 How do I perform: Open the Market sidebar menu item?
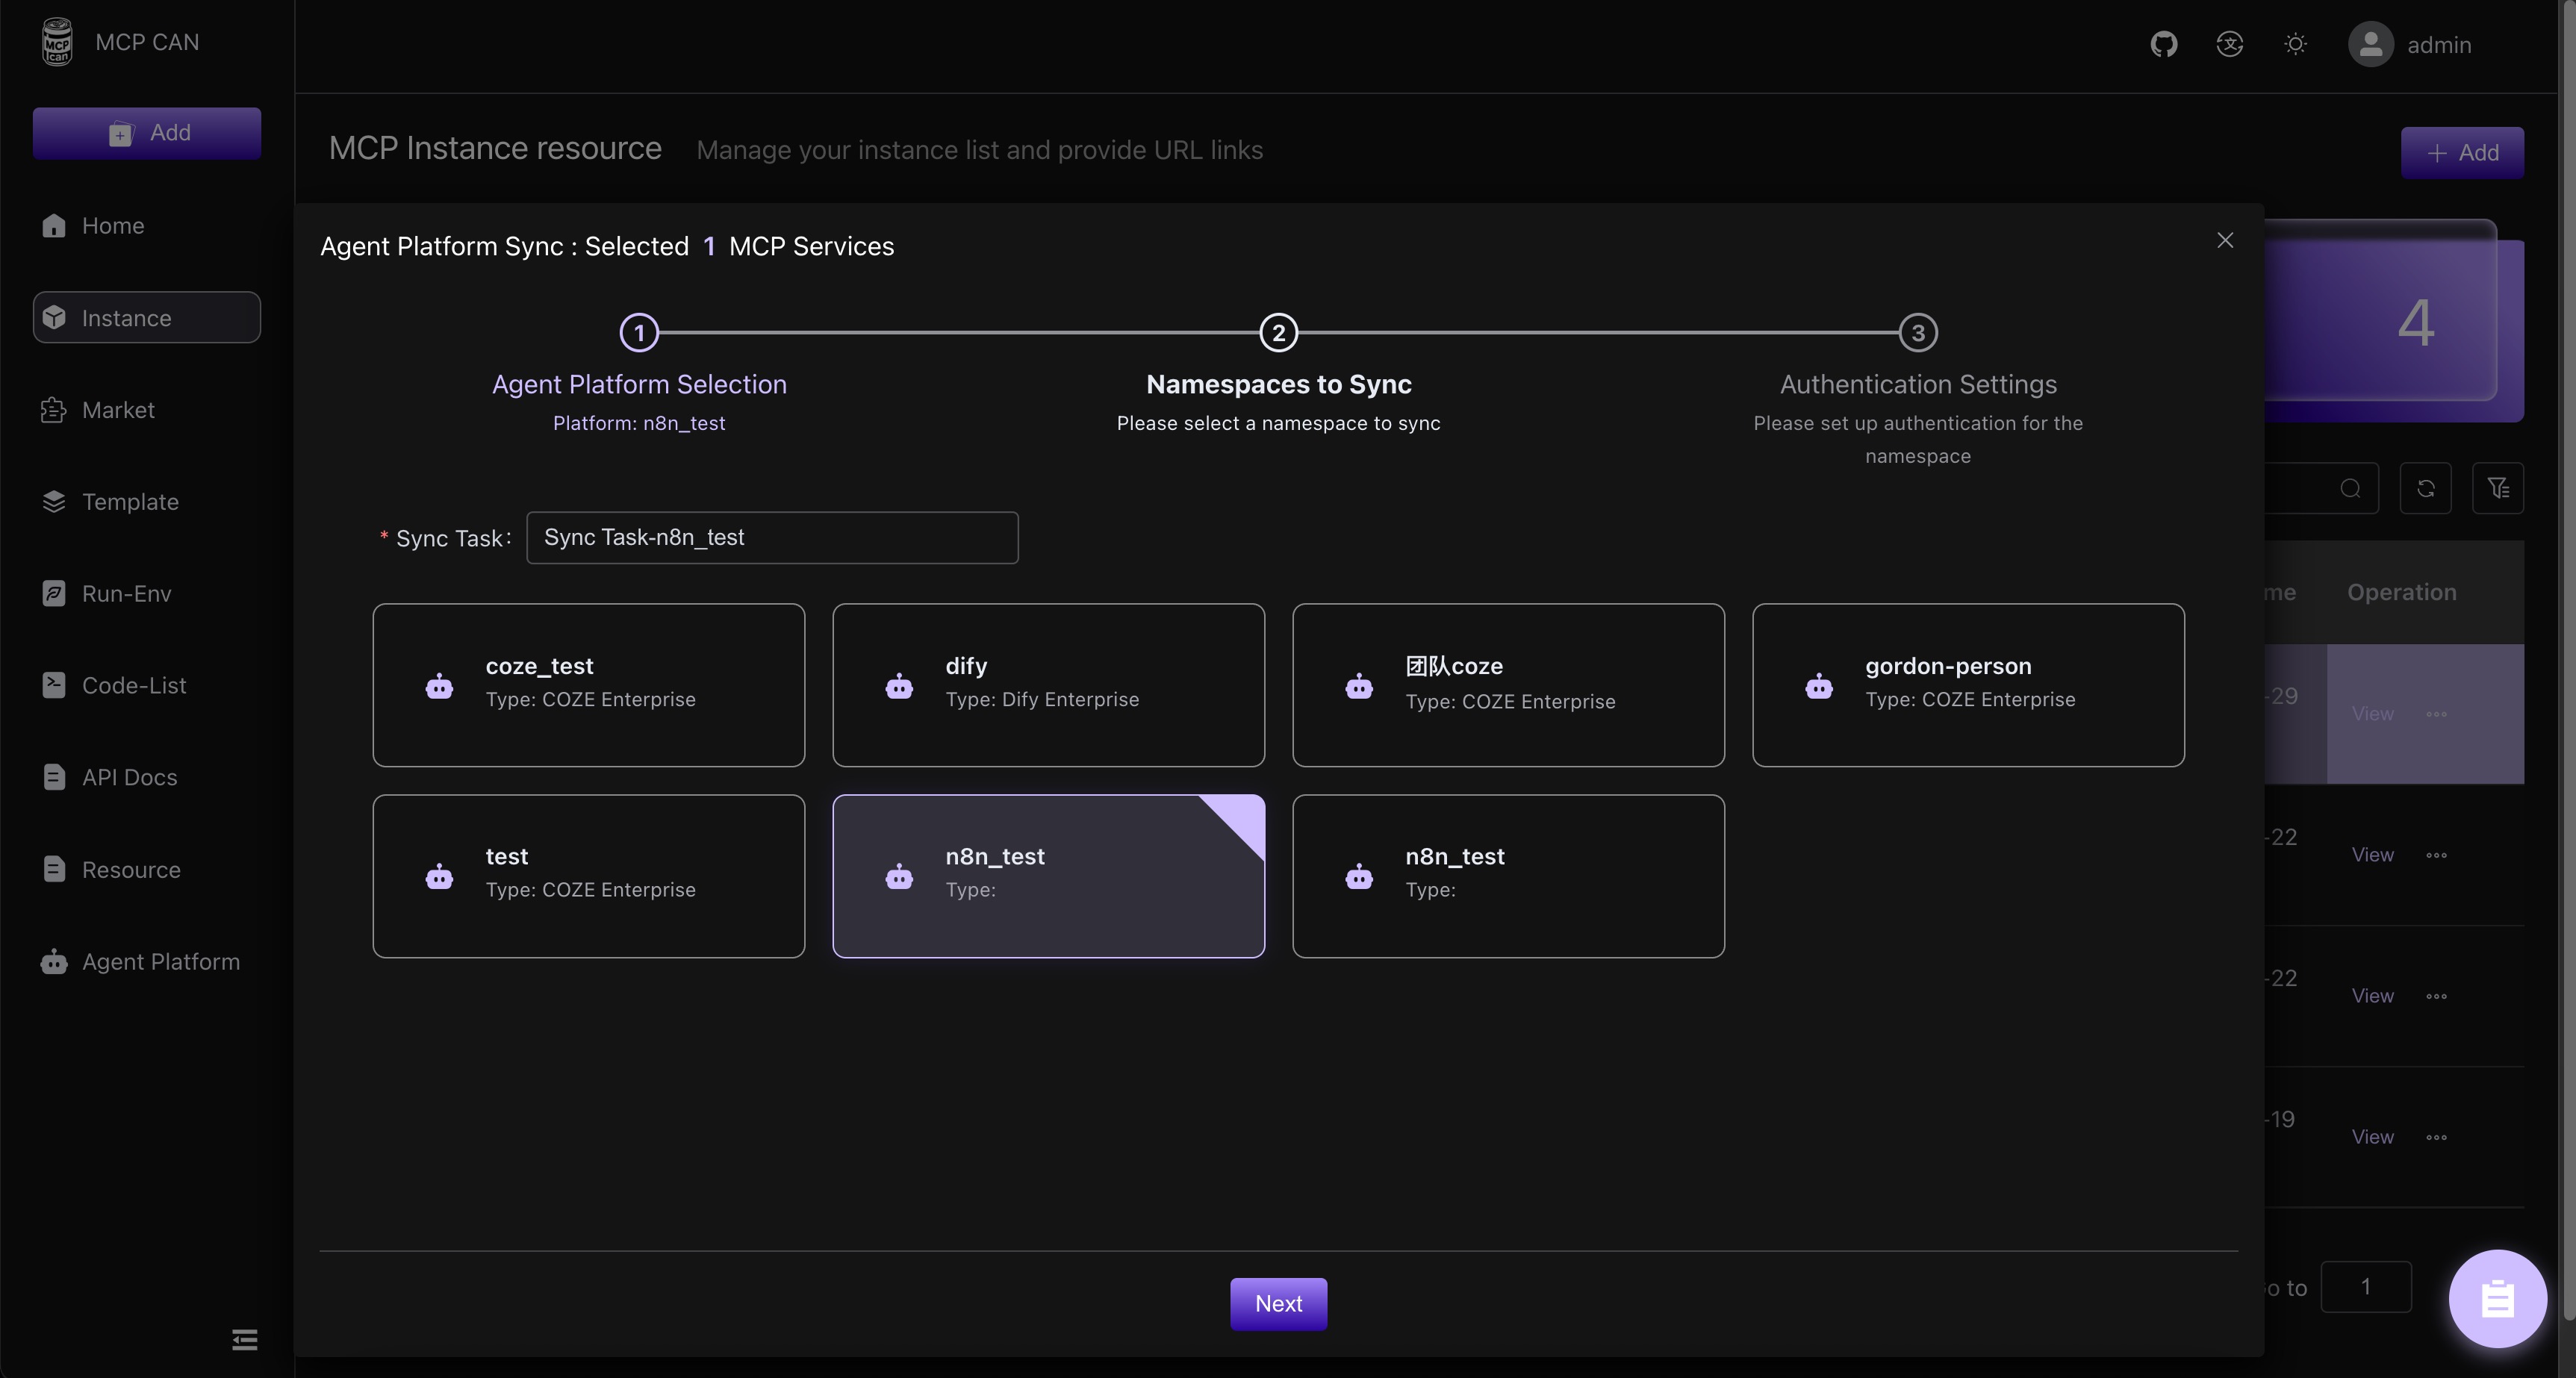point(118,410)
